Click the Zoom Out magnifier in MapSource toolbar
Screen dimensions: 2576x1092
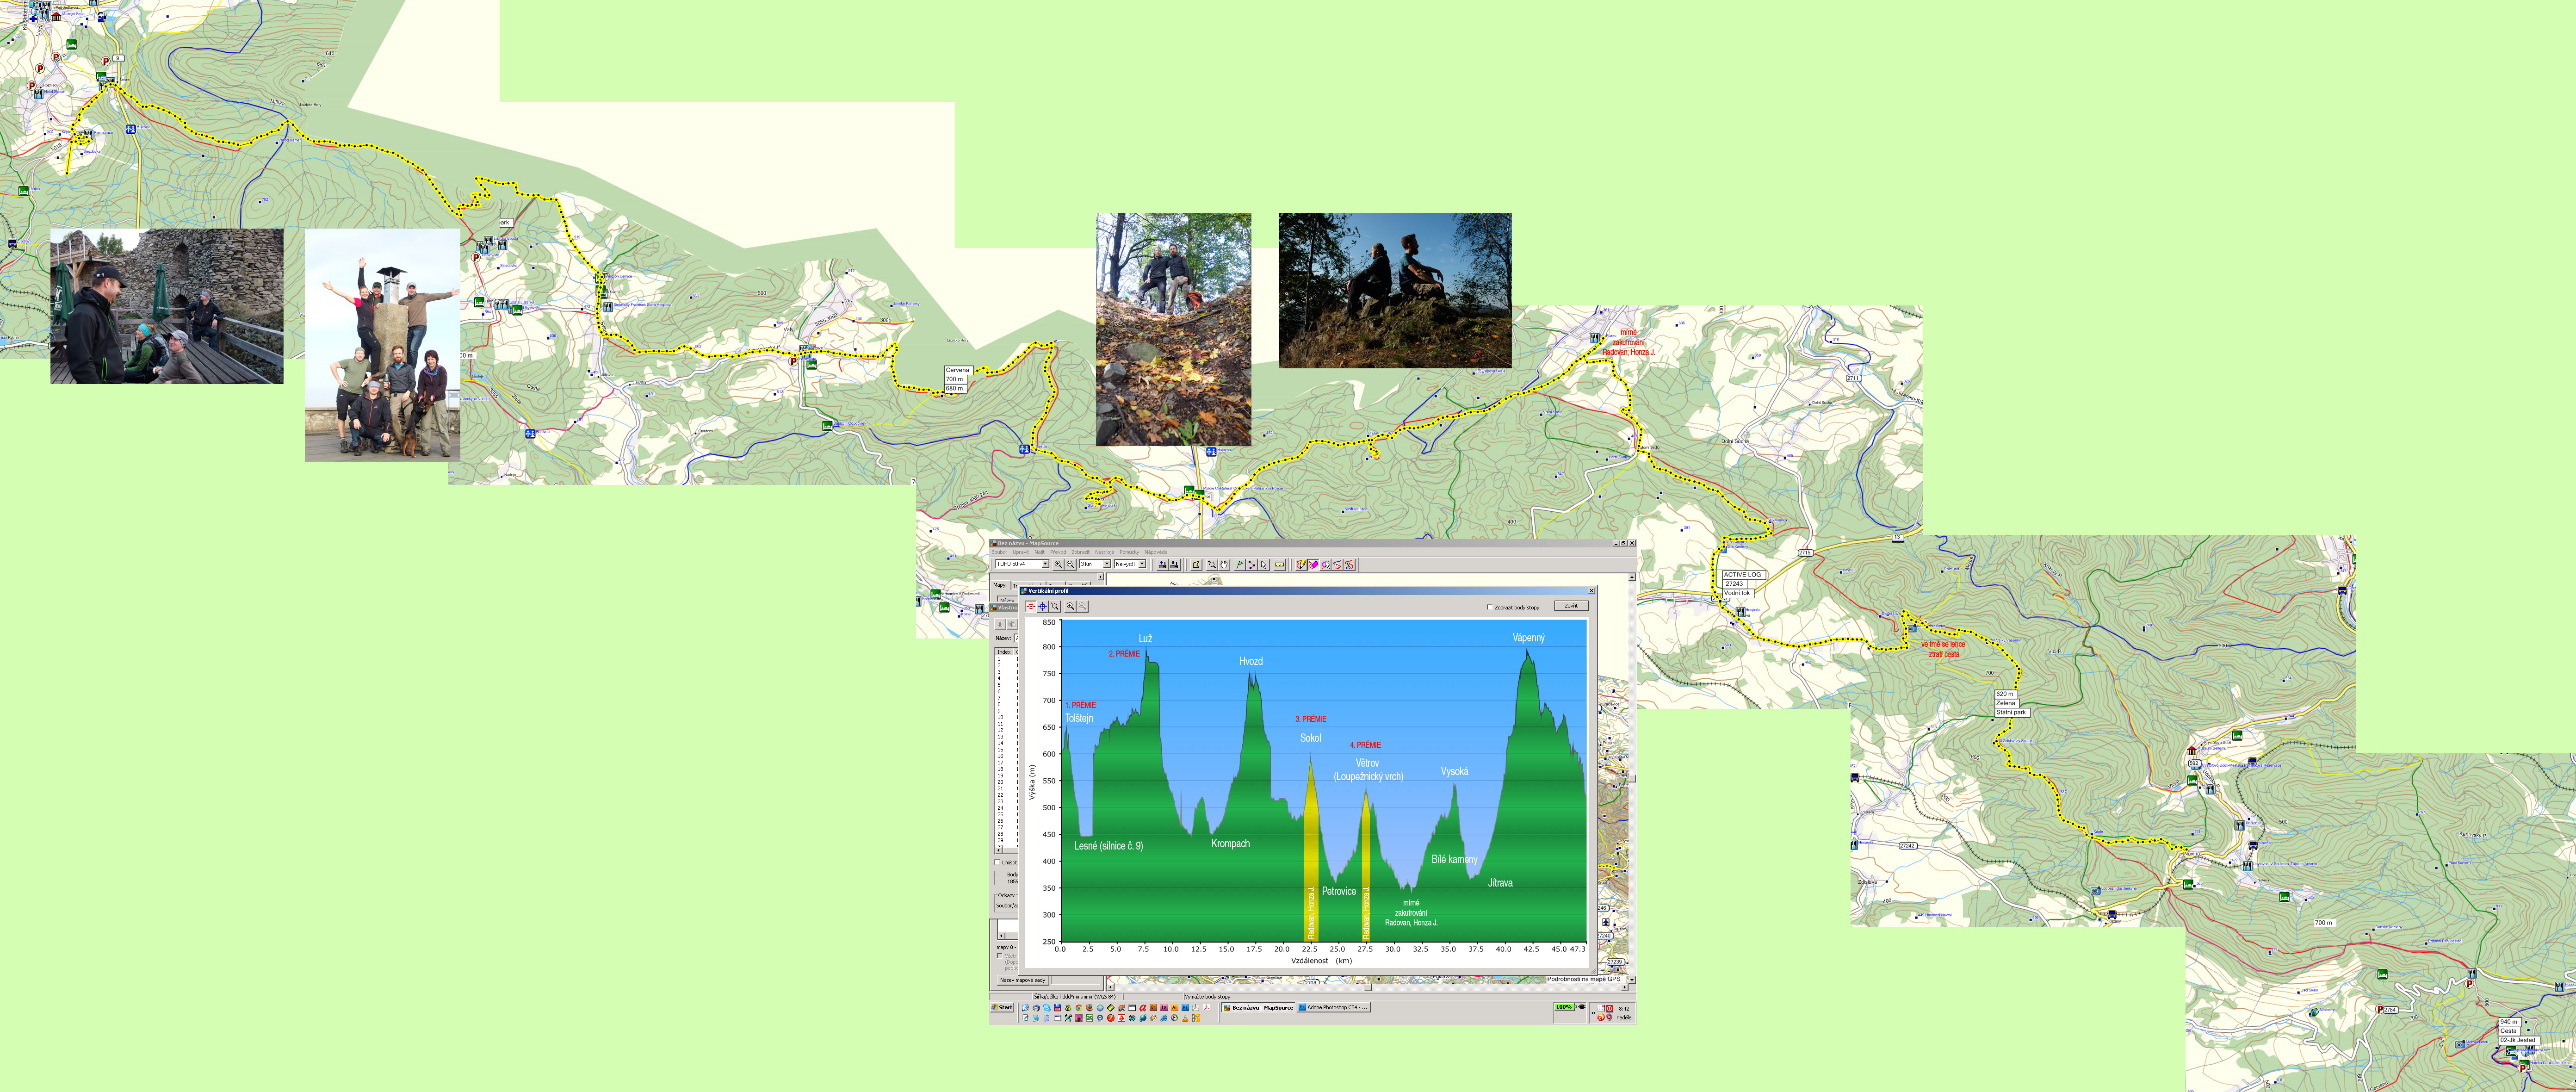tap(1070, 565)
